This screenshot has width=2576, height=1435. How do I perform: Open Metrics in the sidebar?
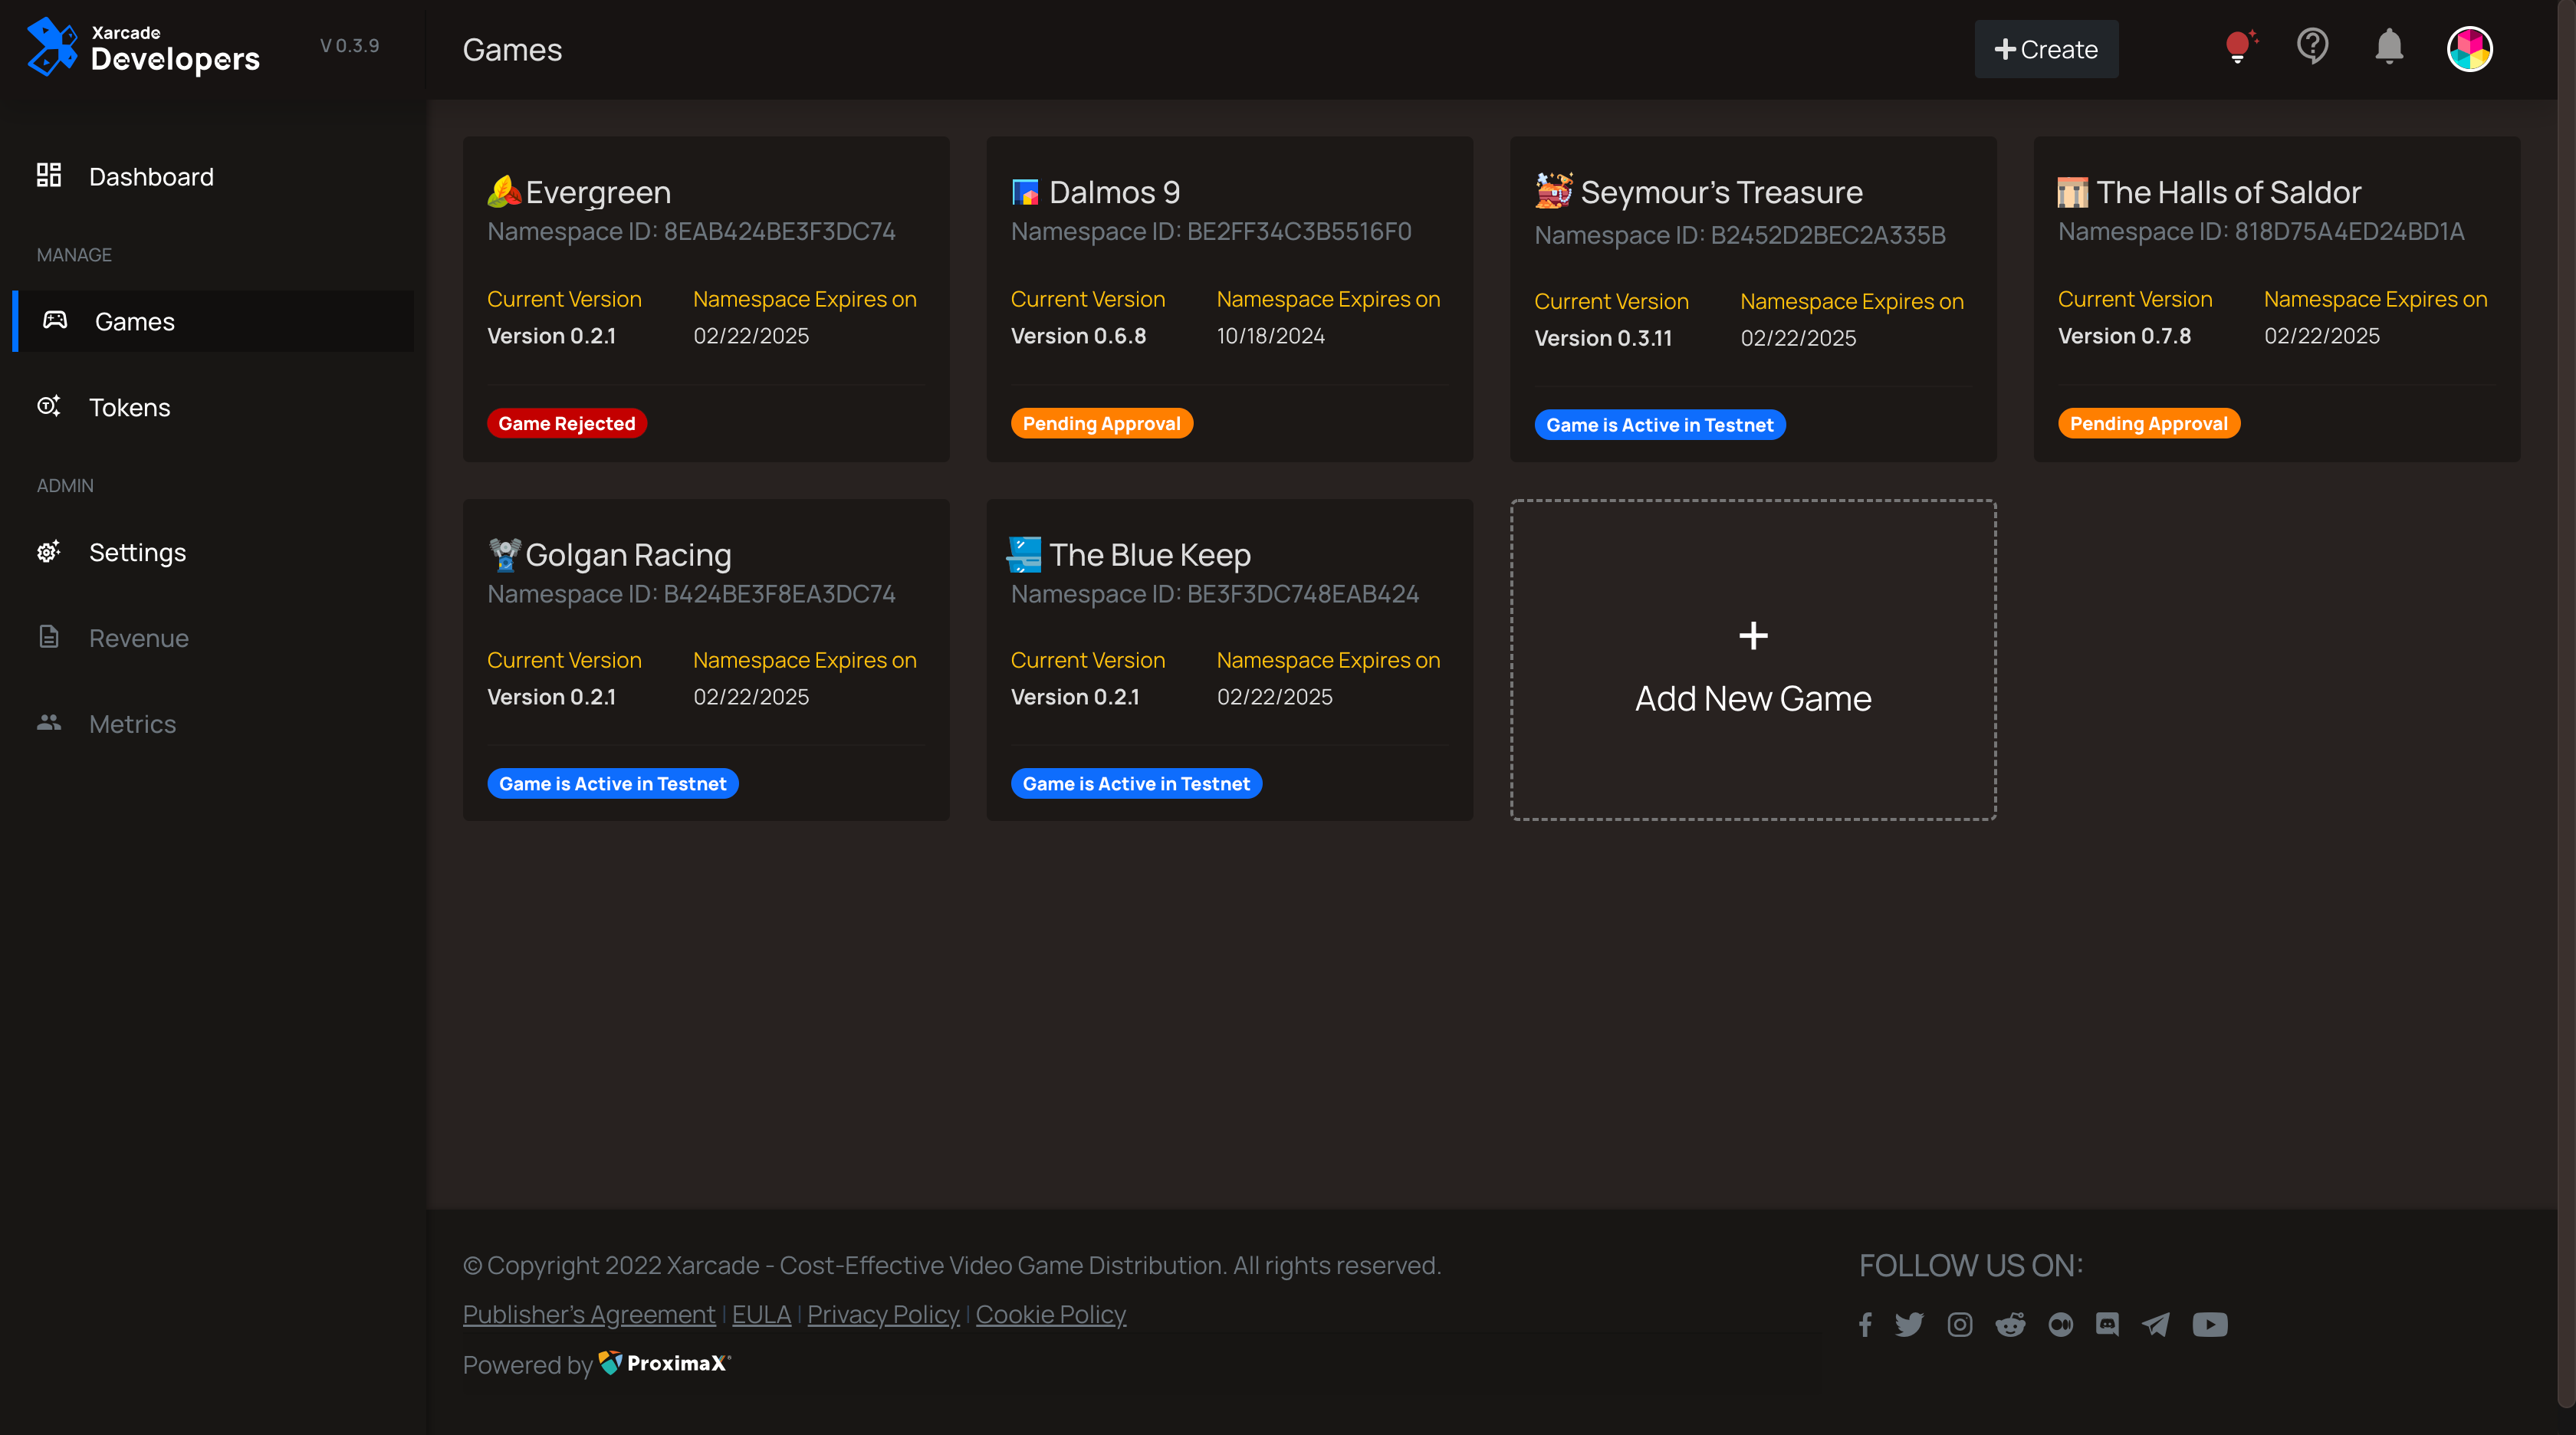132,724
